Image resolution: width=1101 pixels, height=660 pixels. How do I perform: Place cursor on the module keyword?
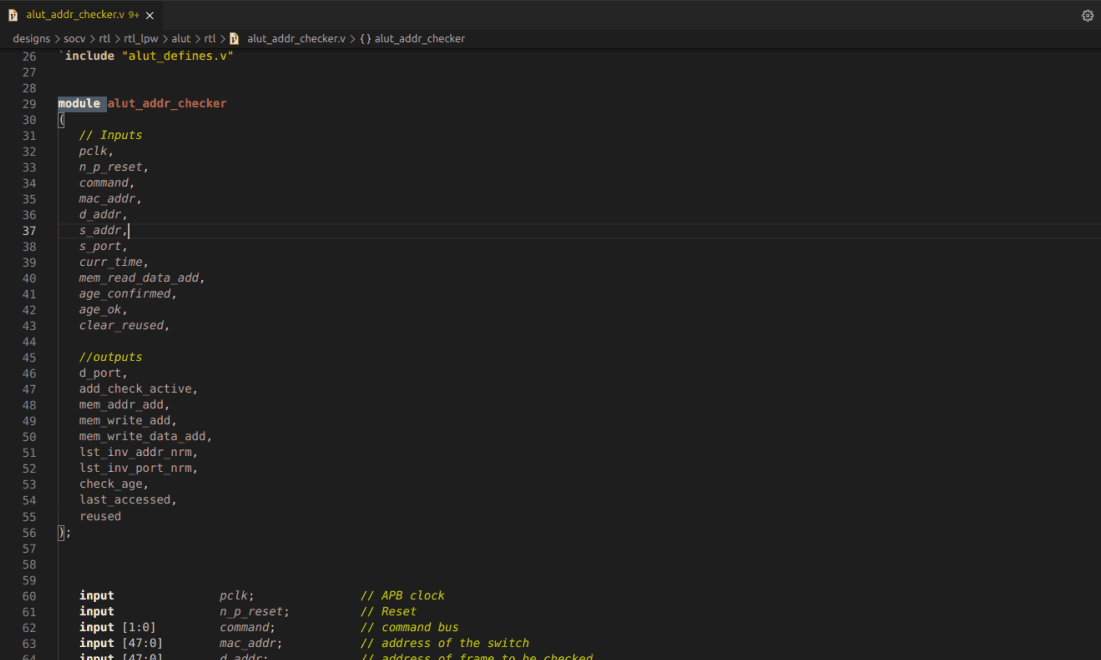pos(79,103)
